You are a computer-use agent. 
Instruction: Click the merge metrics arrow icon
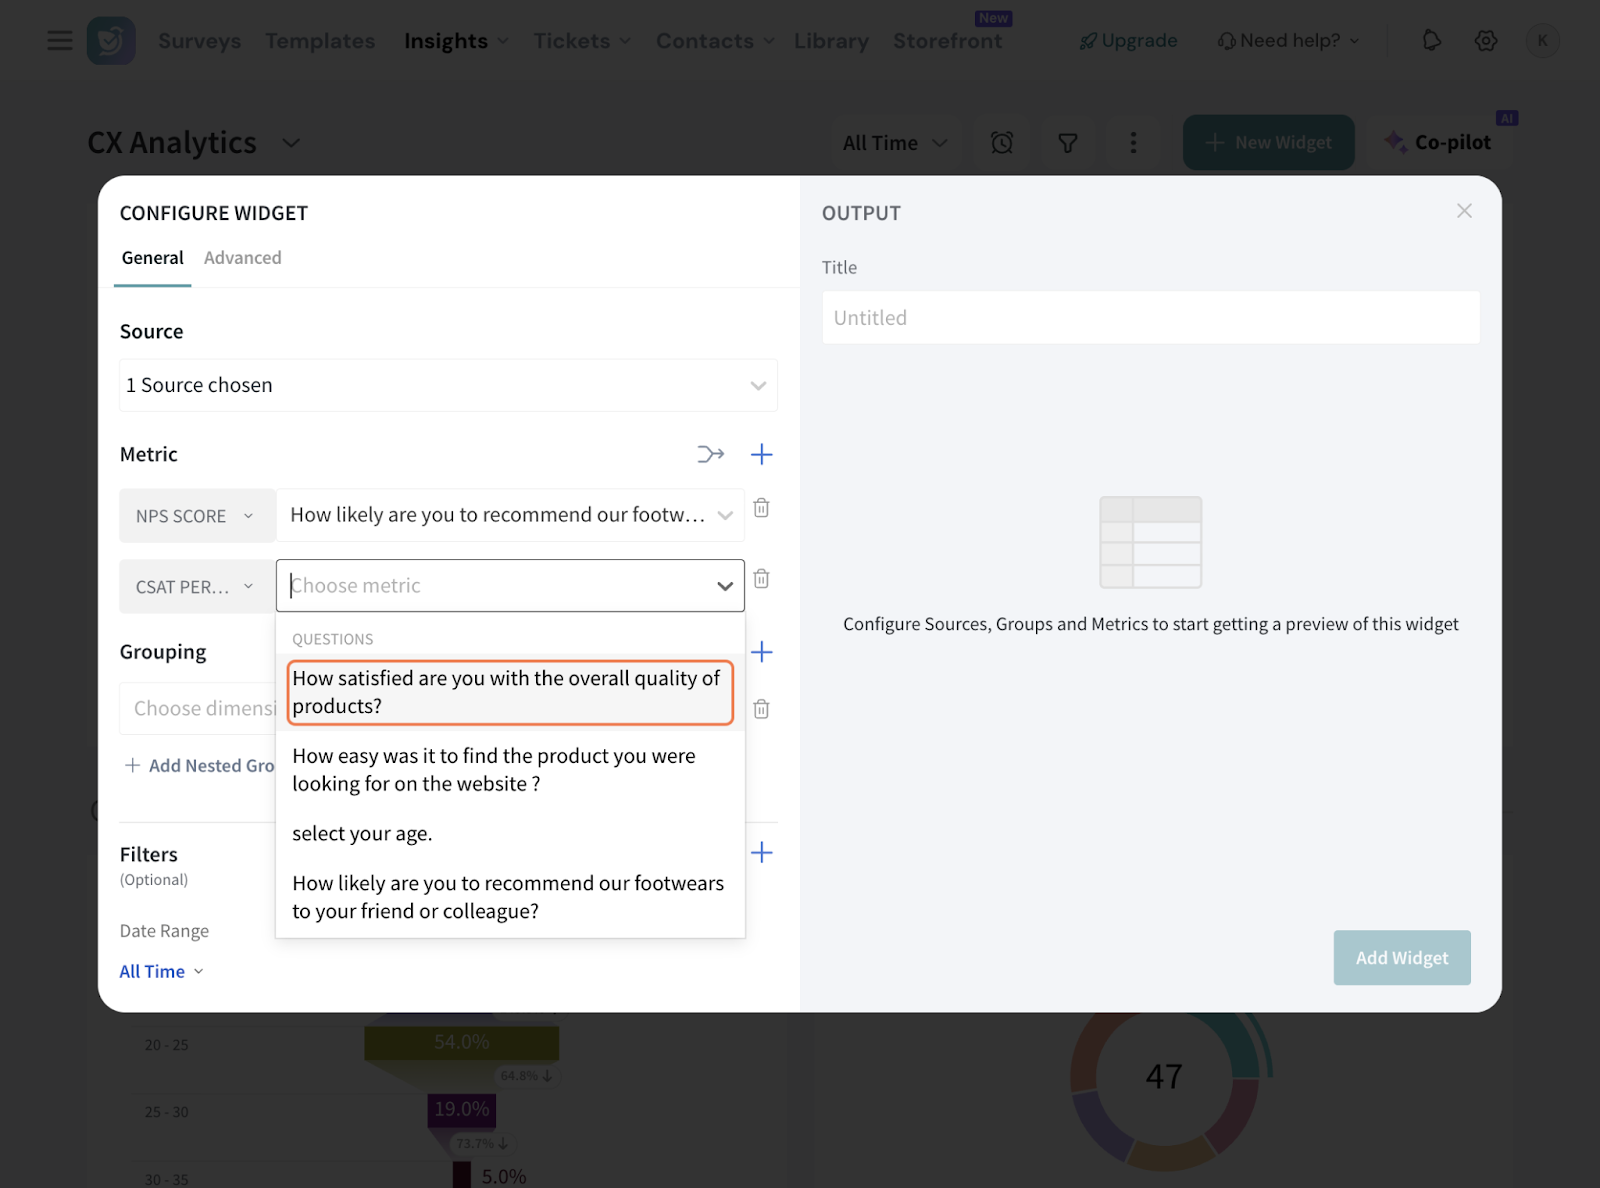(710, 455)
